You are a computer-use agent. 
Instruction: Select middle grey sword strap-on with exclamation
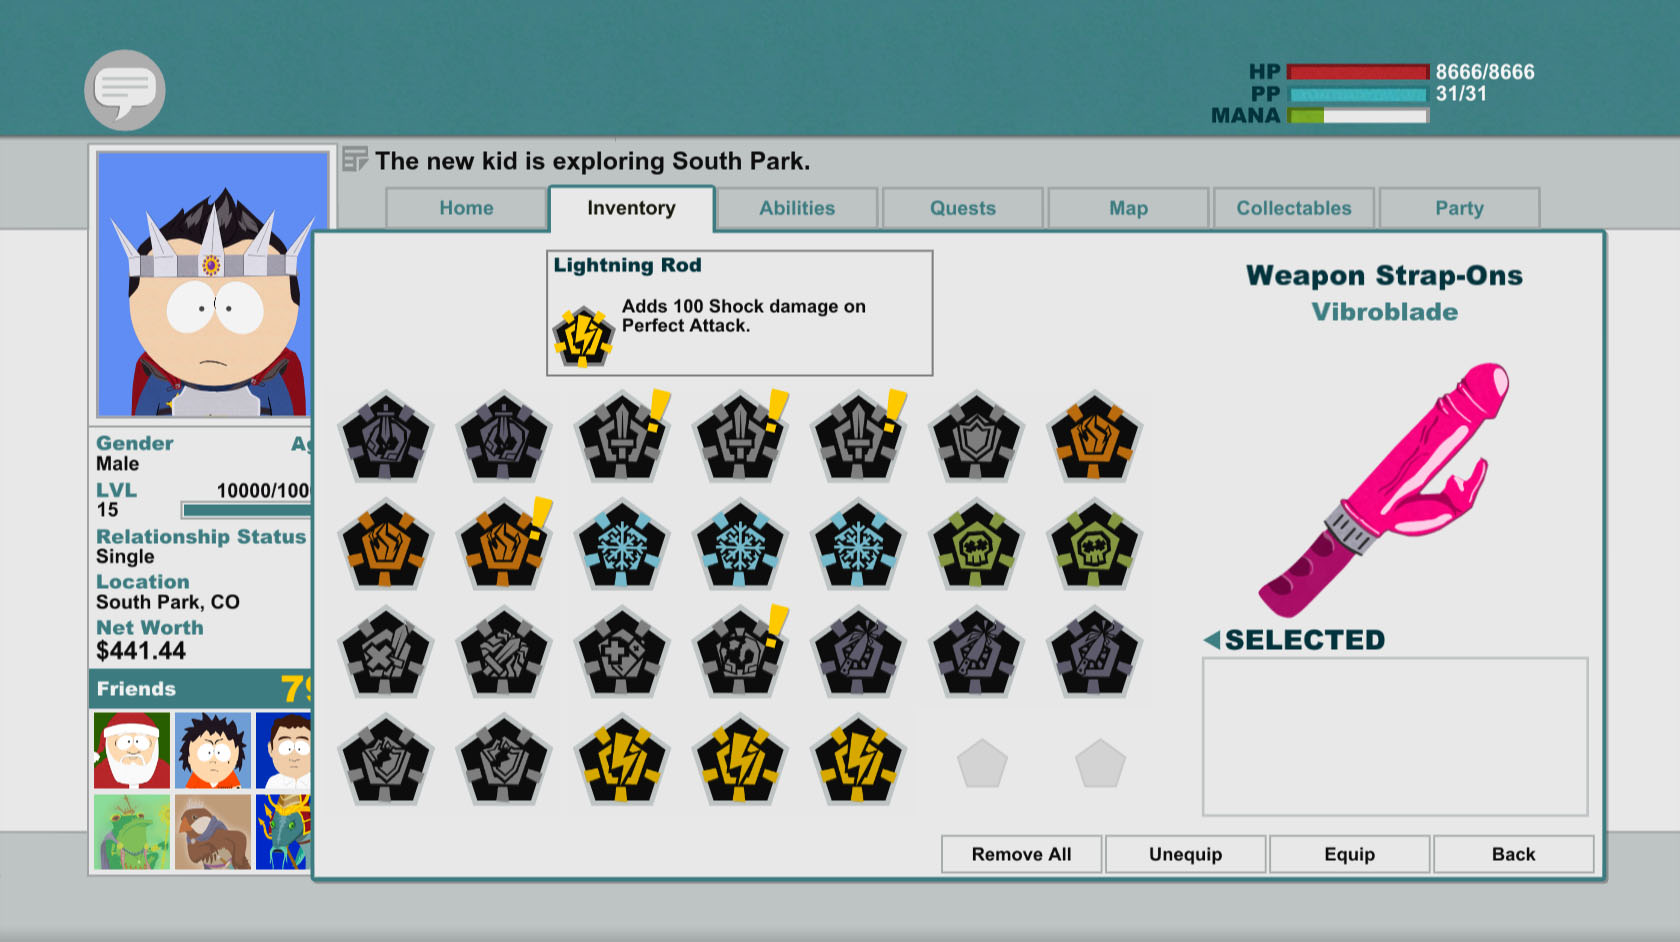(740, 437)
